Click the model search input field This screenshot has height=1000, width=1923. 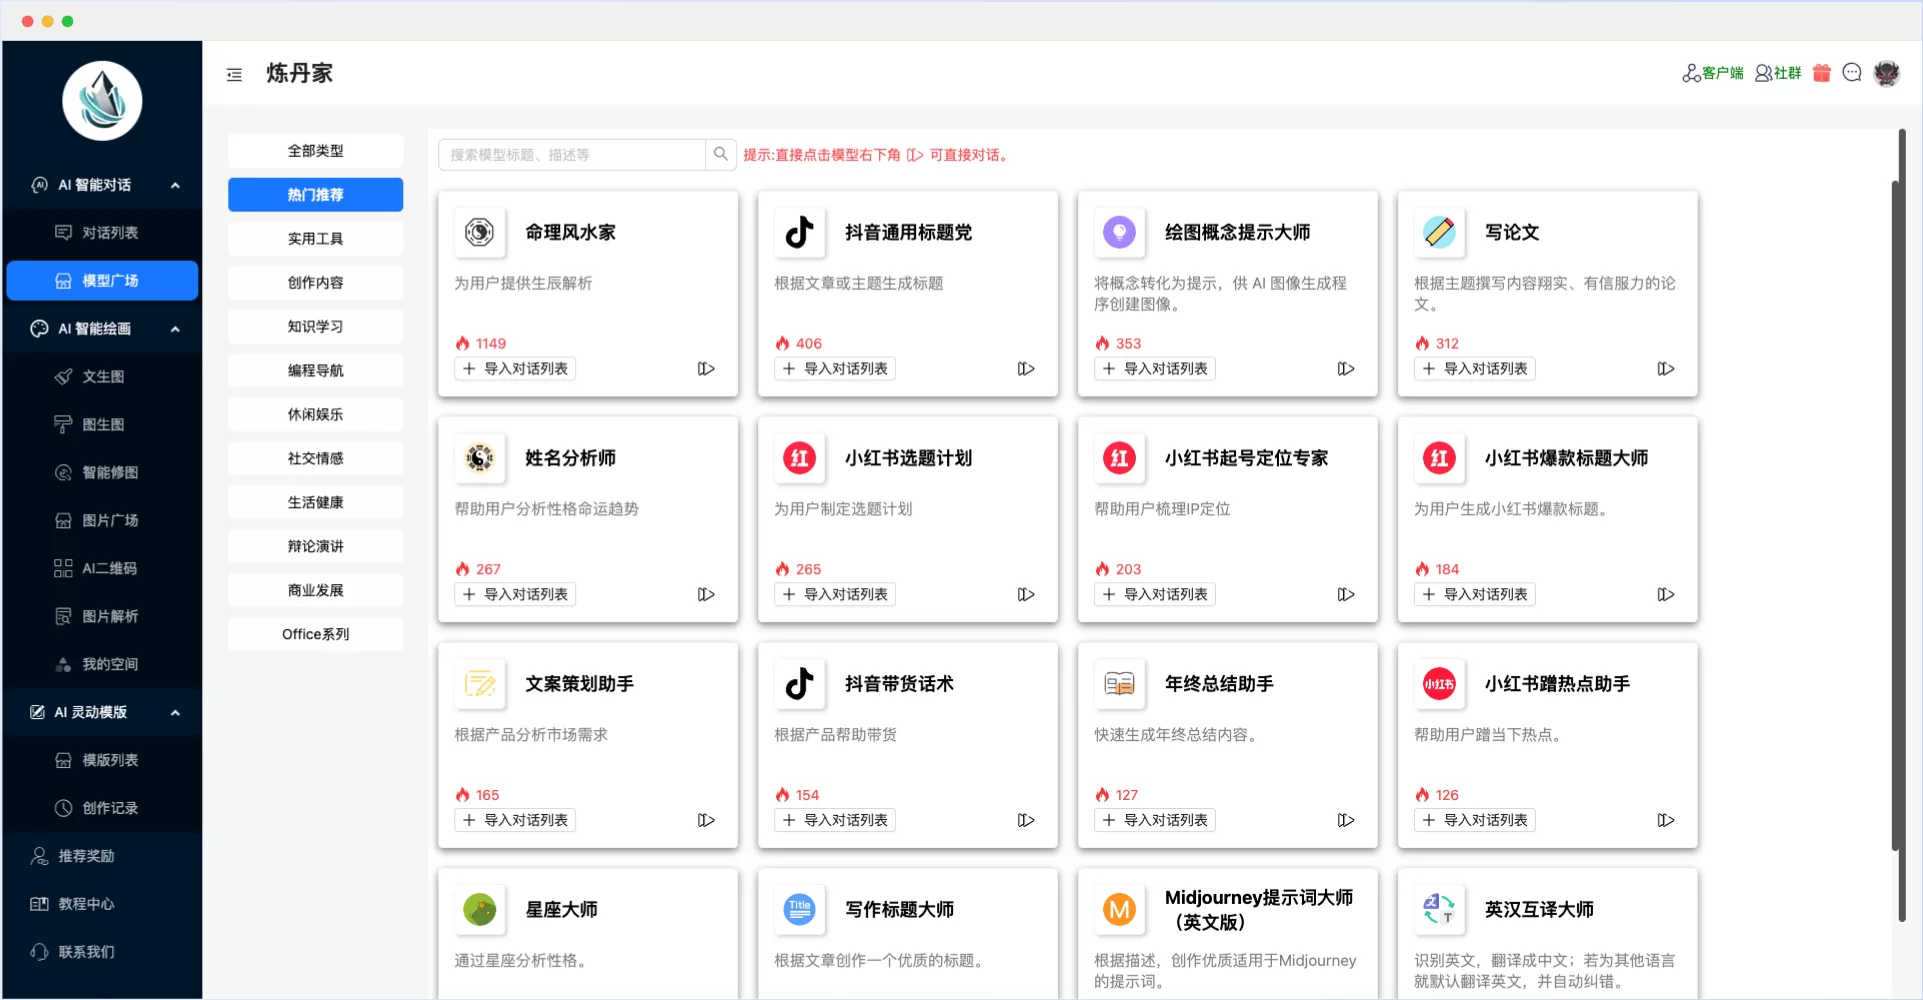tap(571, 155)
